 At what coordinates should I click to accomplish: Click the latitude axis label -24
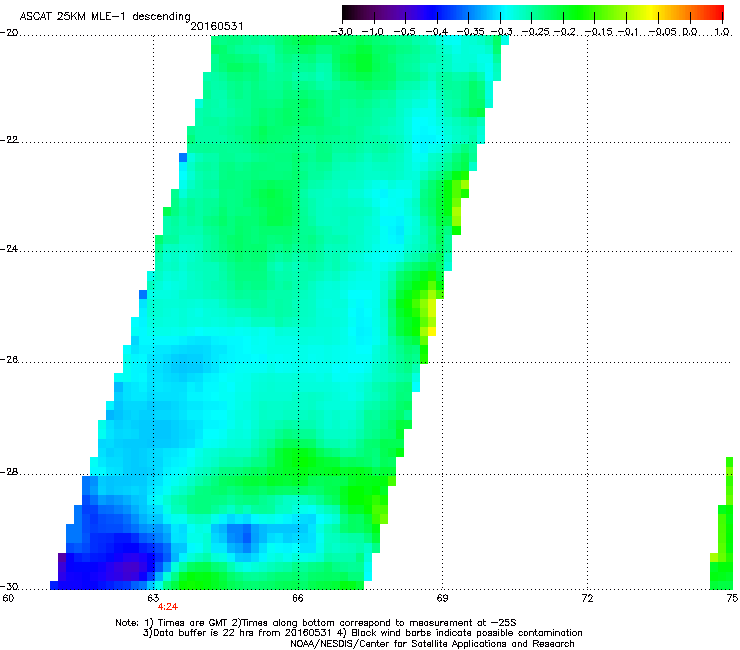pyautogui.click(x=9, y=249)
